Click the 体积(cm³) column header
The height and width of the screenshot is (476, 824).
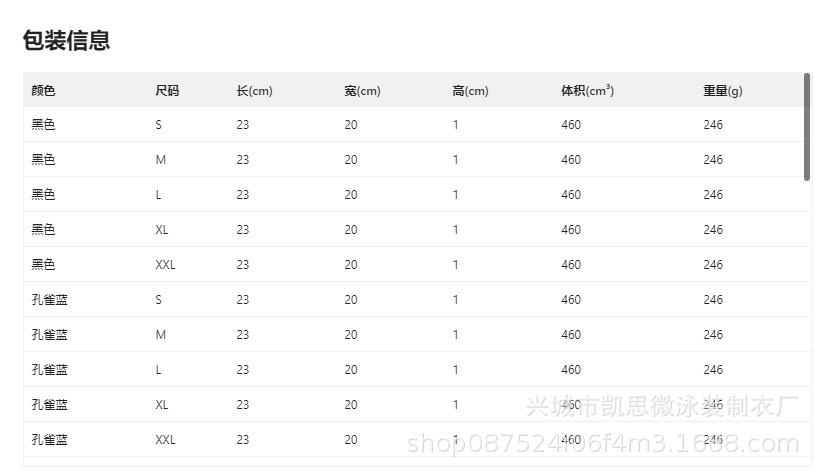tap(587, 91)
